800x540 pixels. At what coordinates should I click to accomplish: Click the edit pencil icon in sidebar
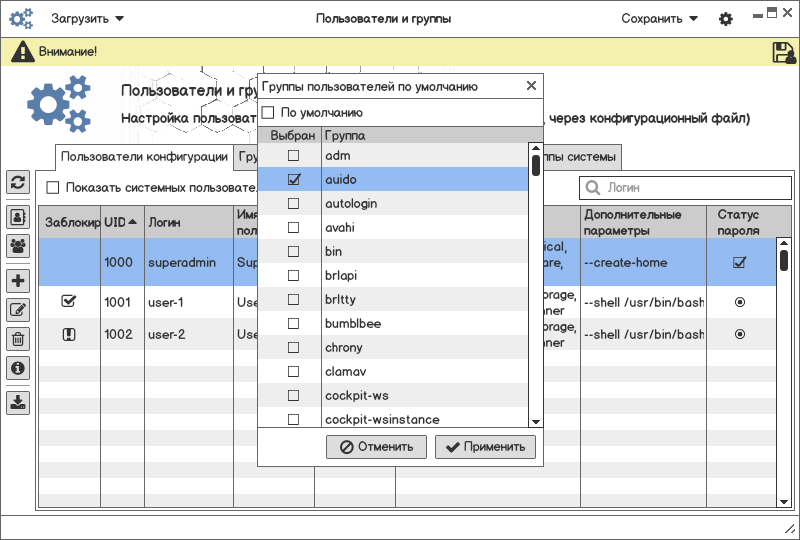point(18,310)
